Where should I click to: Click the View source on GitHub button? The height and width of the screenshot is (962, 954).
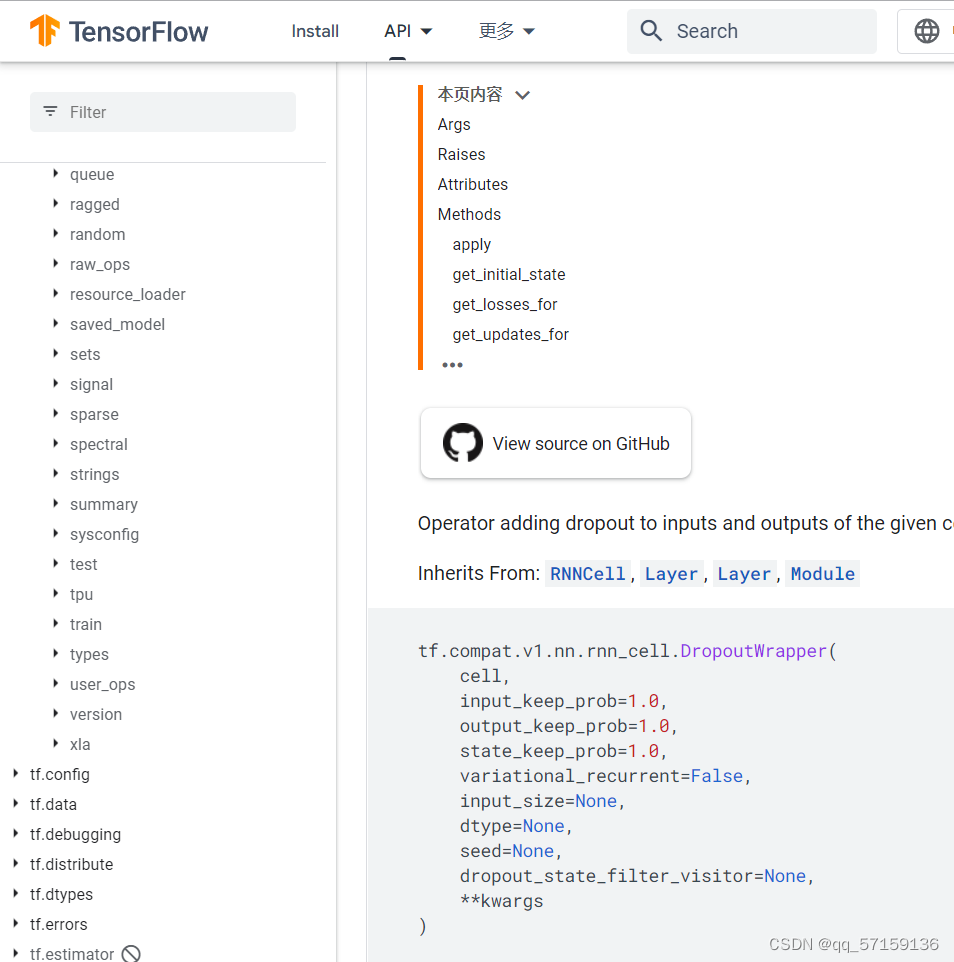click(x=555, y=442)
